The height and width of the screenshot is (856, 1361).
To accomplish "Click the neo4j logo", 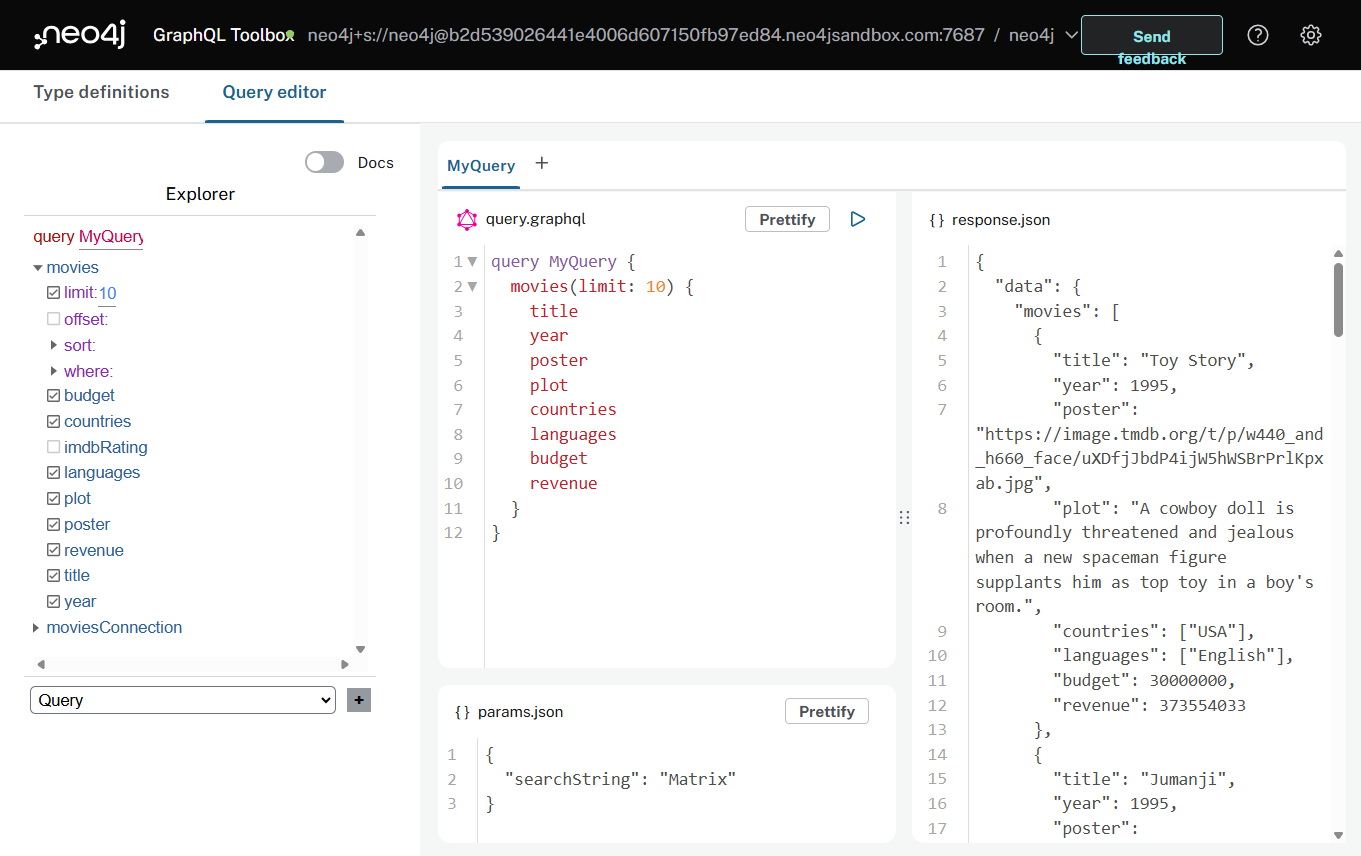I will click(82, 35).
